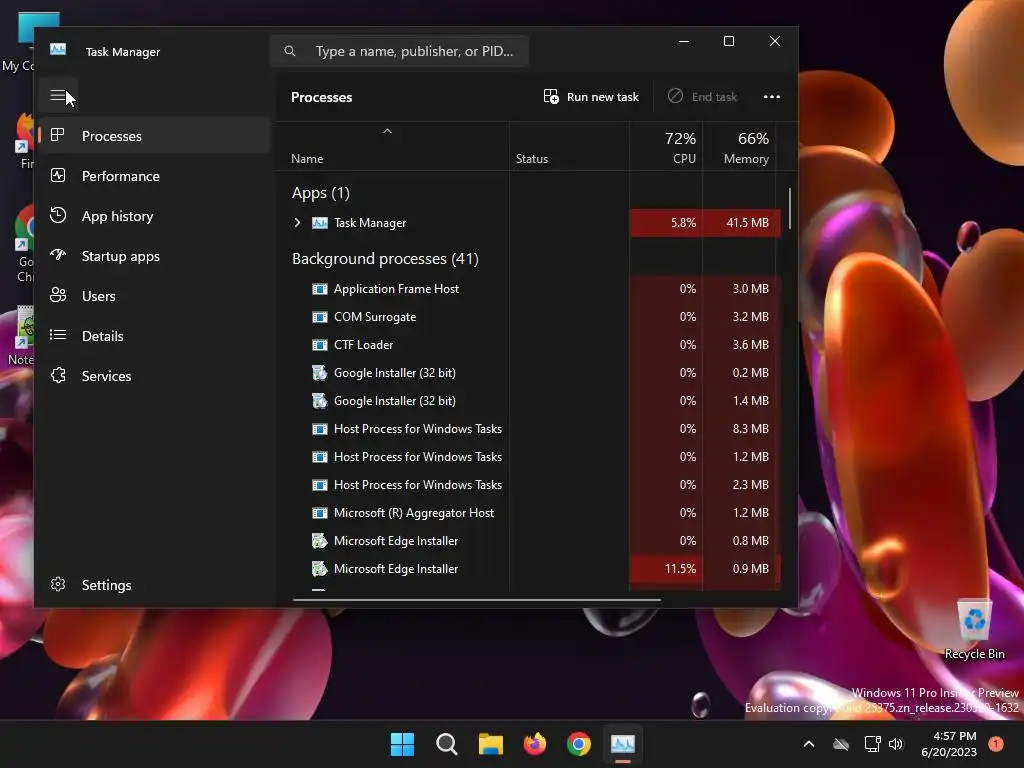This screenshot has width=1024, height=768.
Task: Open Windows Start menu
Action: pyautogui.click(x=402, y=744)
